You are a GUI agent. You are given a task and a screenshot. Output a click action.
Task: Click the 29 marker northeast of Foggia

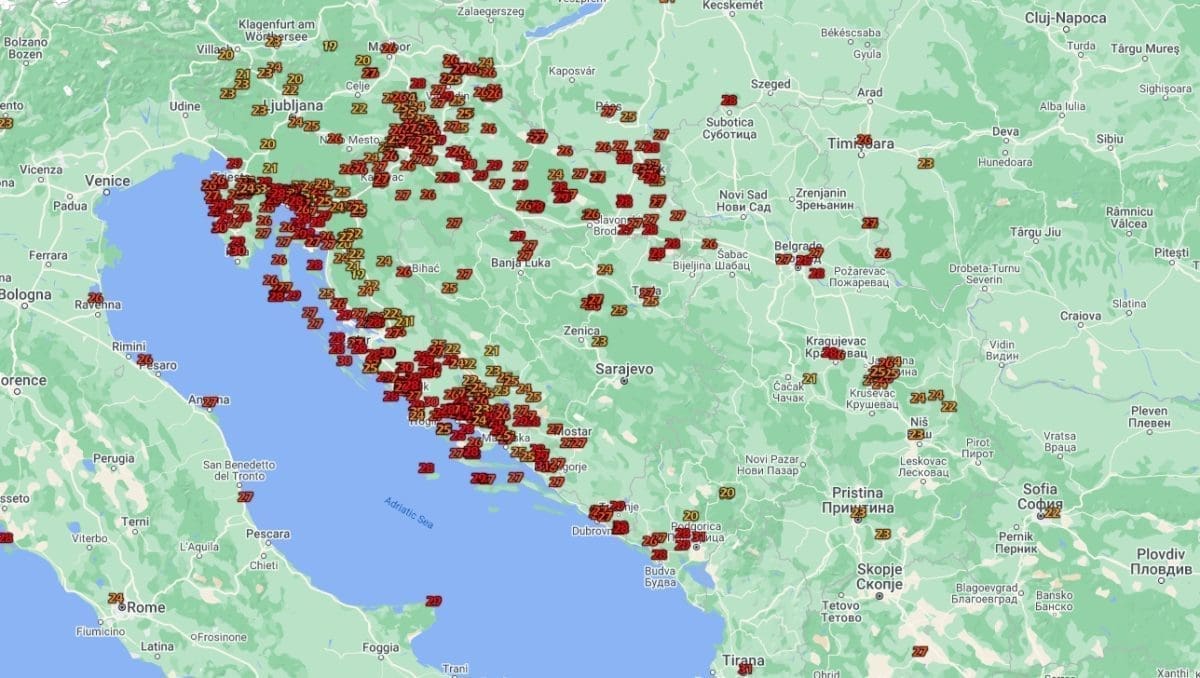433,601
